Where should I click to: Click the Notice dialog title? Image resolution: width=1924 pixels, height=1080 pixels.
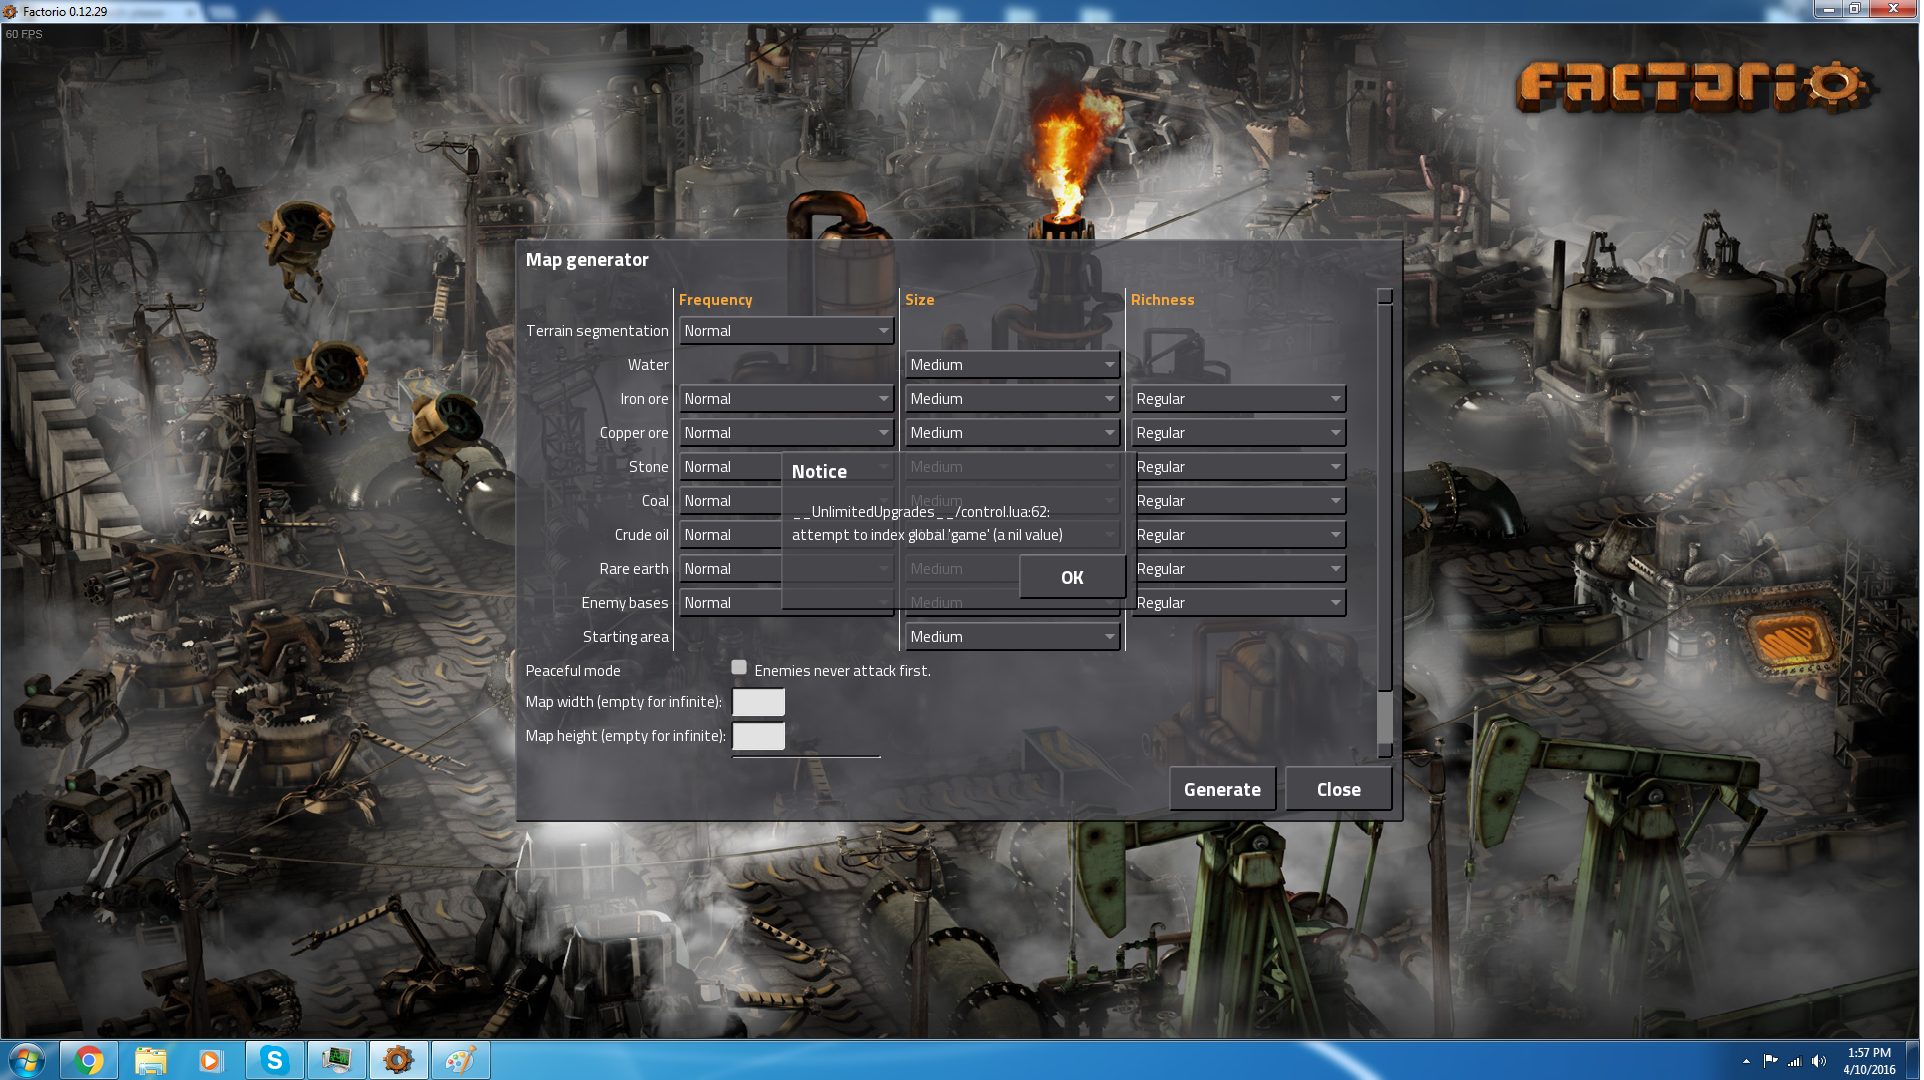pos(820,472)
